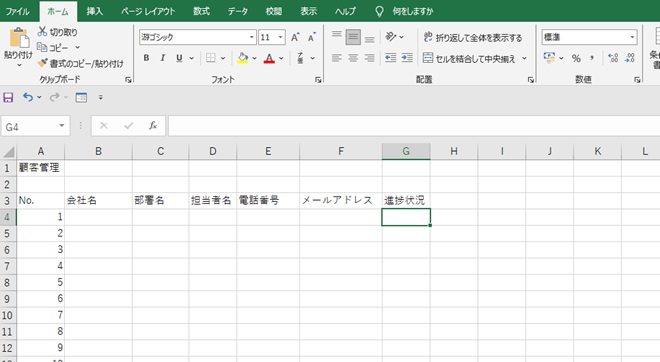
Task: Click Wrap Text (折り返して全体を表示する)
Action: [473, 37]
